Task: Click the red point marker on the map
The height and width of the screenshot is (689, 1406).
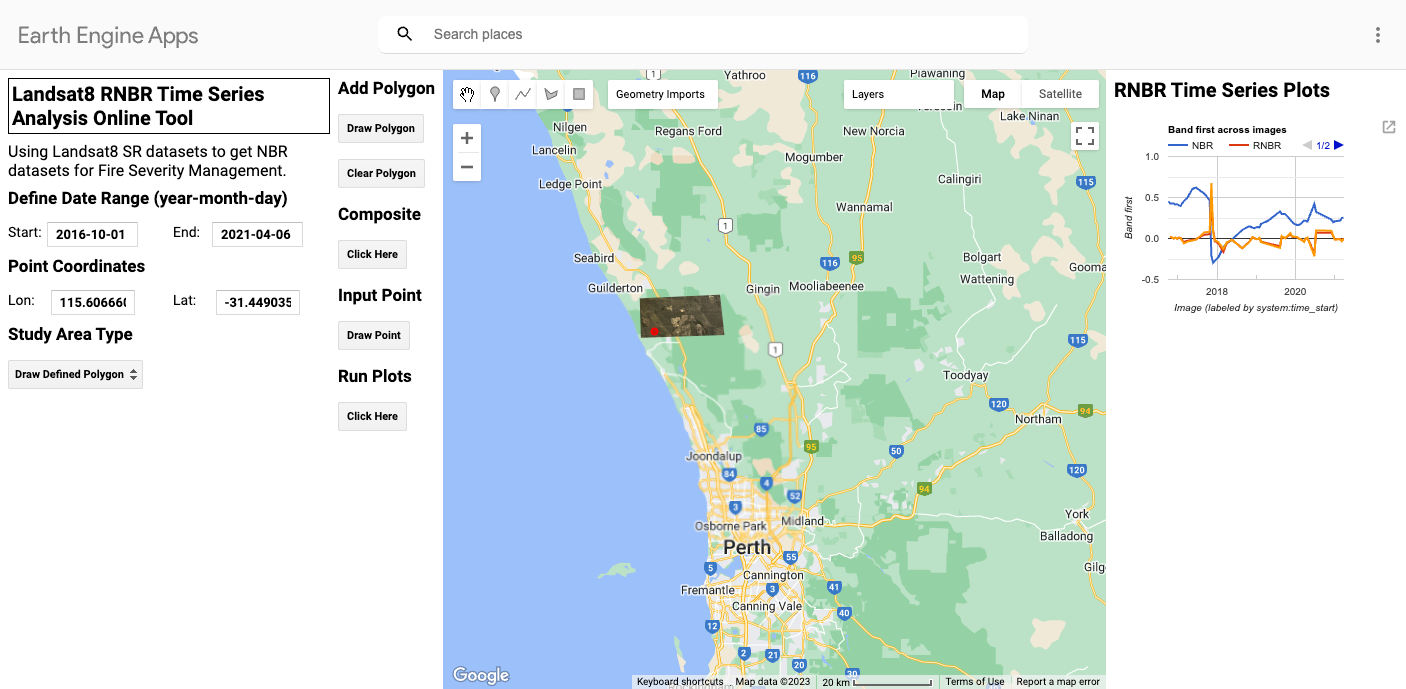Action: [x=654, y=331]
